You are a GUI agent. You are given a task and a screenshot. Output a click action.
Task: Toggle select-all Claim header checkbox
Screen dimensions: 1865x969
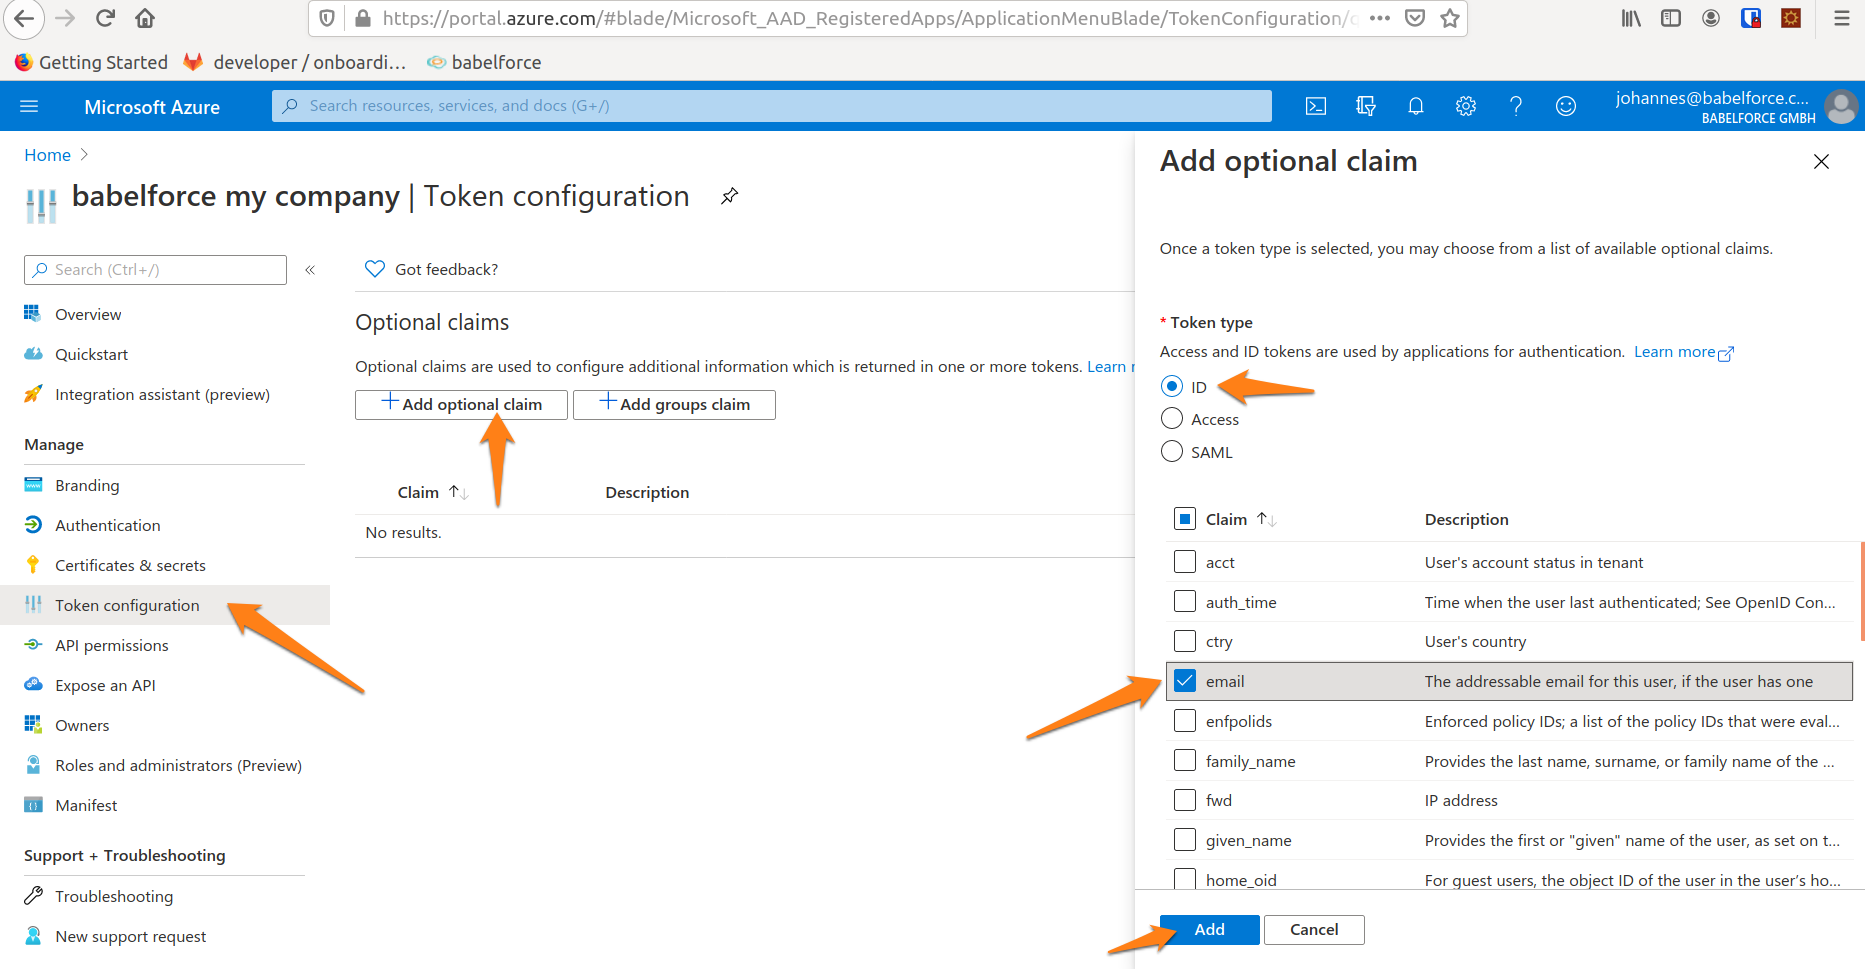coord(1185,519)
